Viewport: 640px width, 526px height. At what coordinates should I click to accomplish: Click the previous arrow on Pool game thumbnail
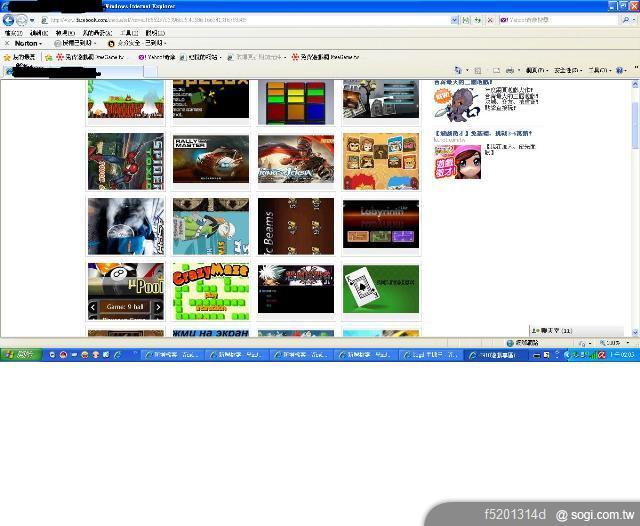pos(93,308)
